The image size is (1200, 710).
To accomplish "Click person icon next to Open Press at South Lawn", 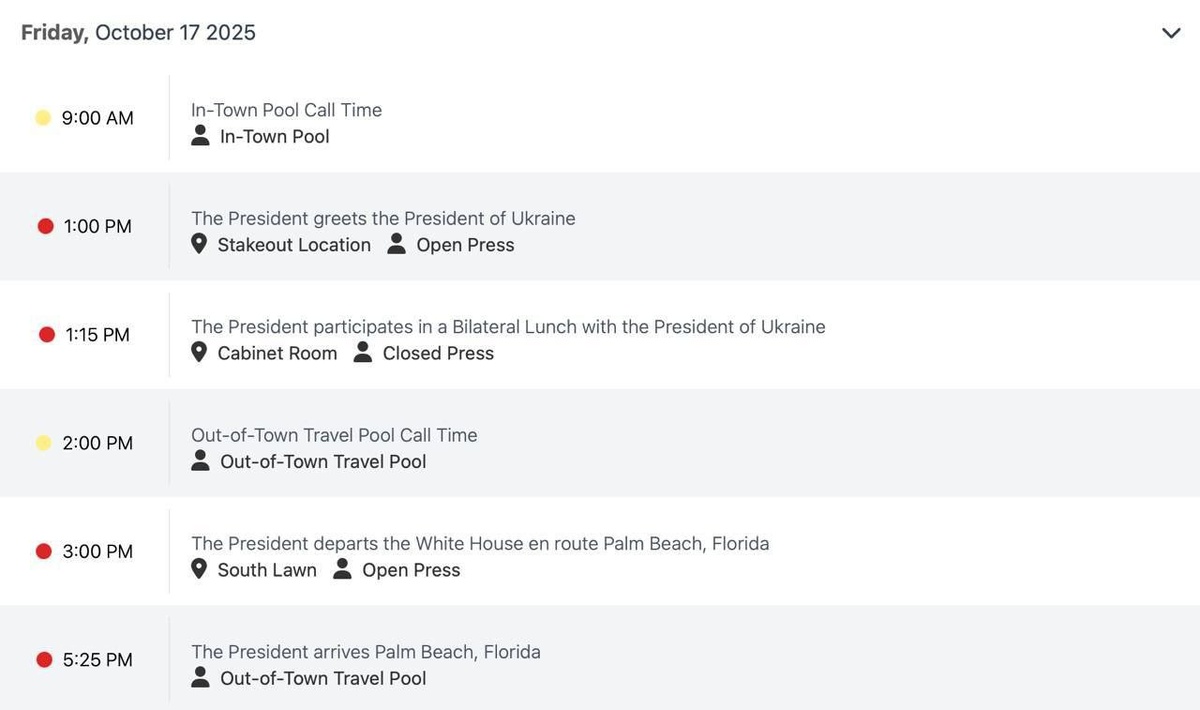I will coord(343,570).
